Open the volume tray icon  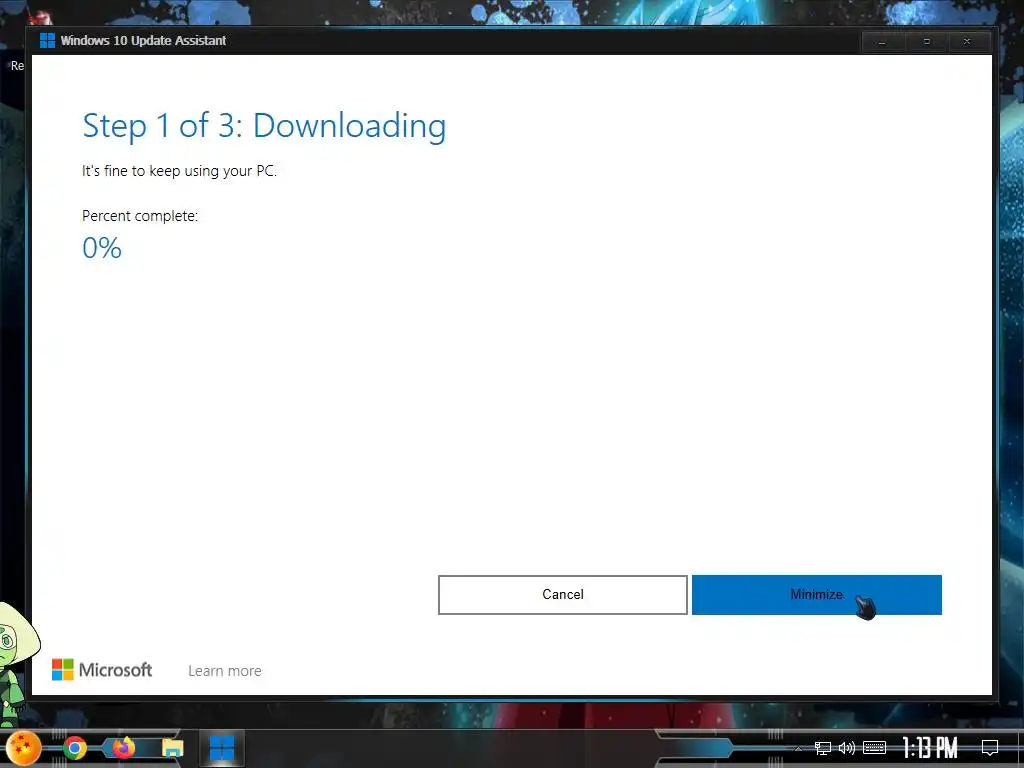coord(846,748)
